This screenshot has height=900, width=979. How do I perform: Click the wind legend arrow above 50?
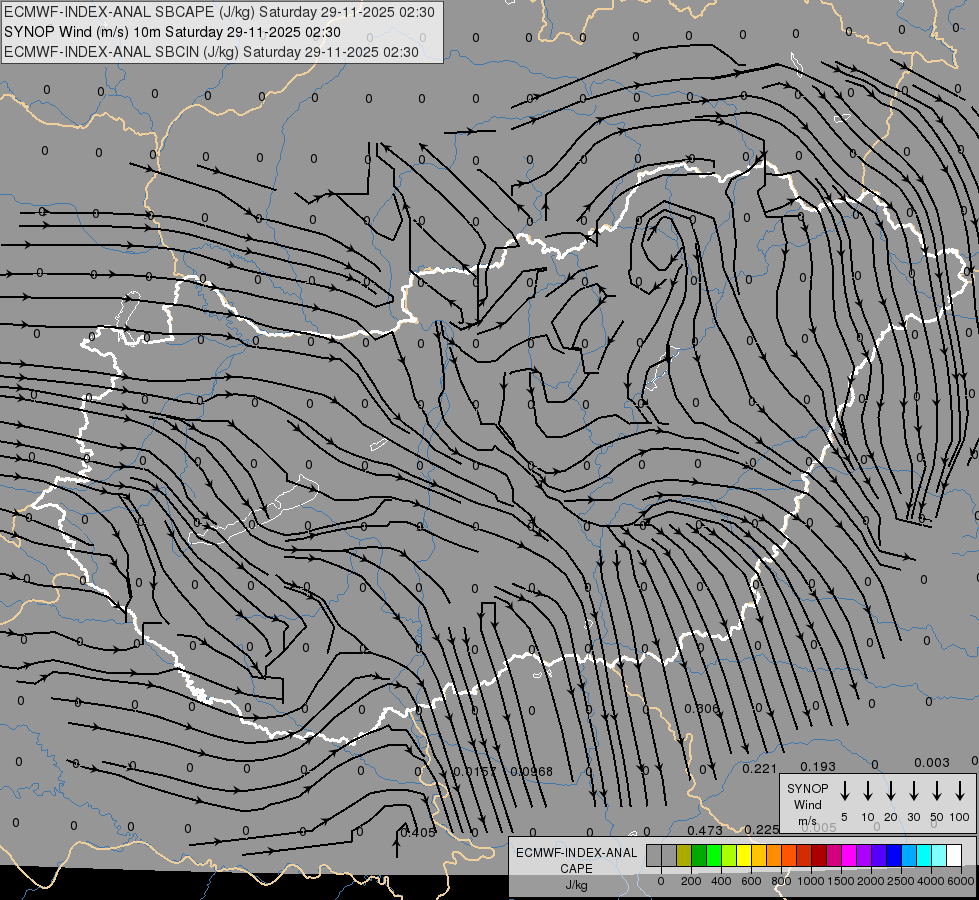coord(937,790)
